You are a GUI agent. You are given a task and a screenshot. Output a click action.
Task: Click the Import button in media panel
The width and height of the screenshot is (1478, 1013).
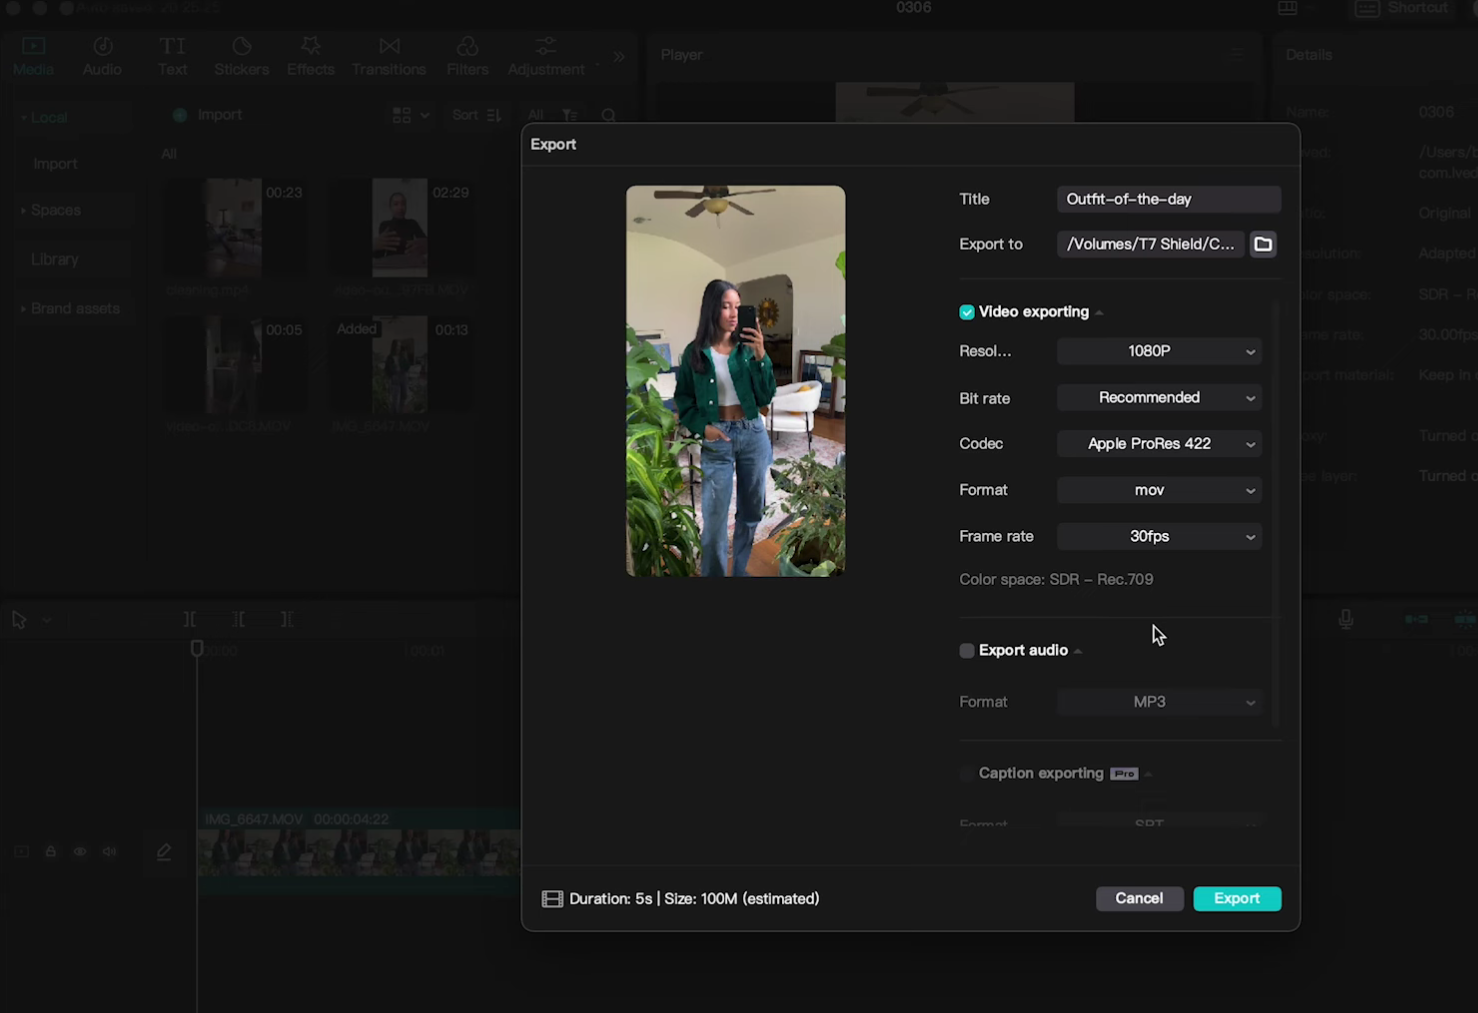coord(207,115)
